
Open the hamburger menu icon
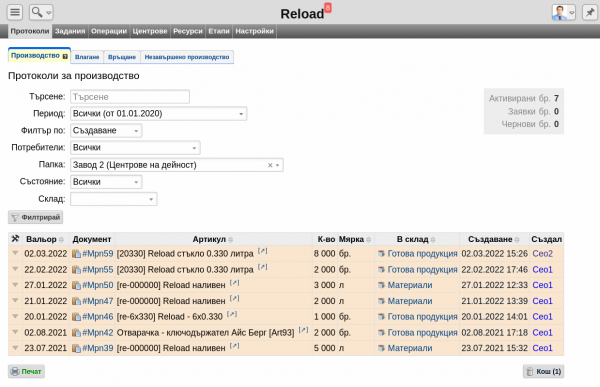point(15,12)
